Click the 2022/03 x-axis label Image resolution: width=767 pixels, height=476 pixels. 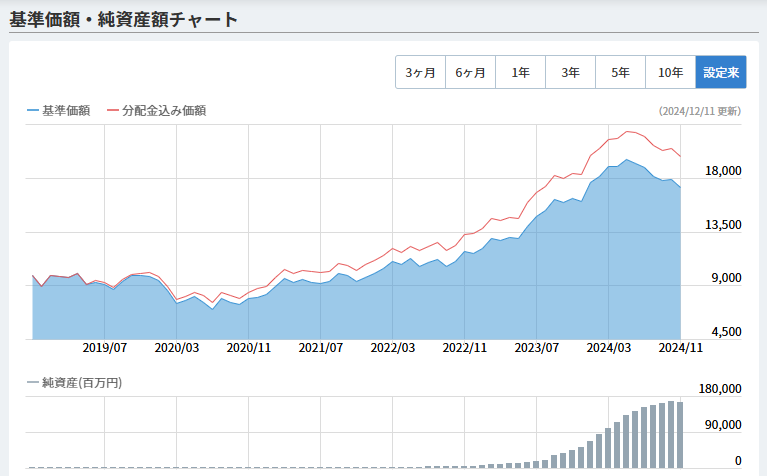[x=393, y=348]
